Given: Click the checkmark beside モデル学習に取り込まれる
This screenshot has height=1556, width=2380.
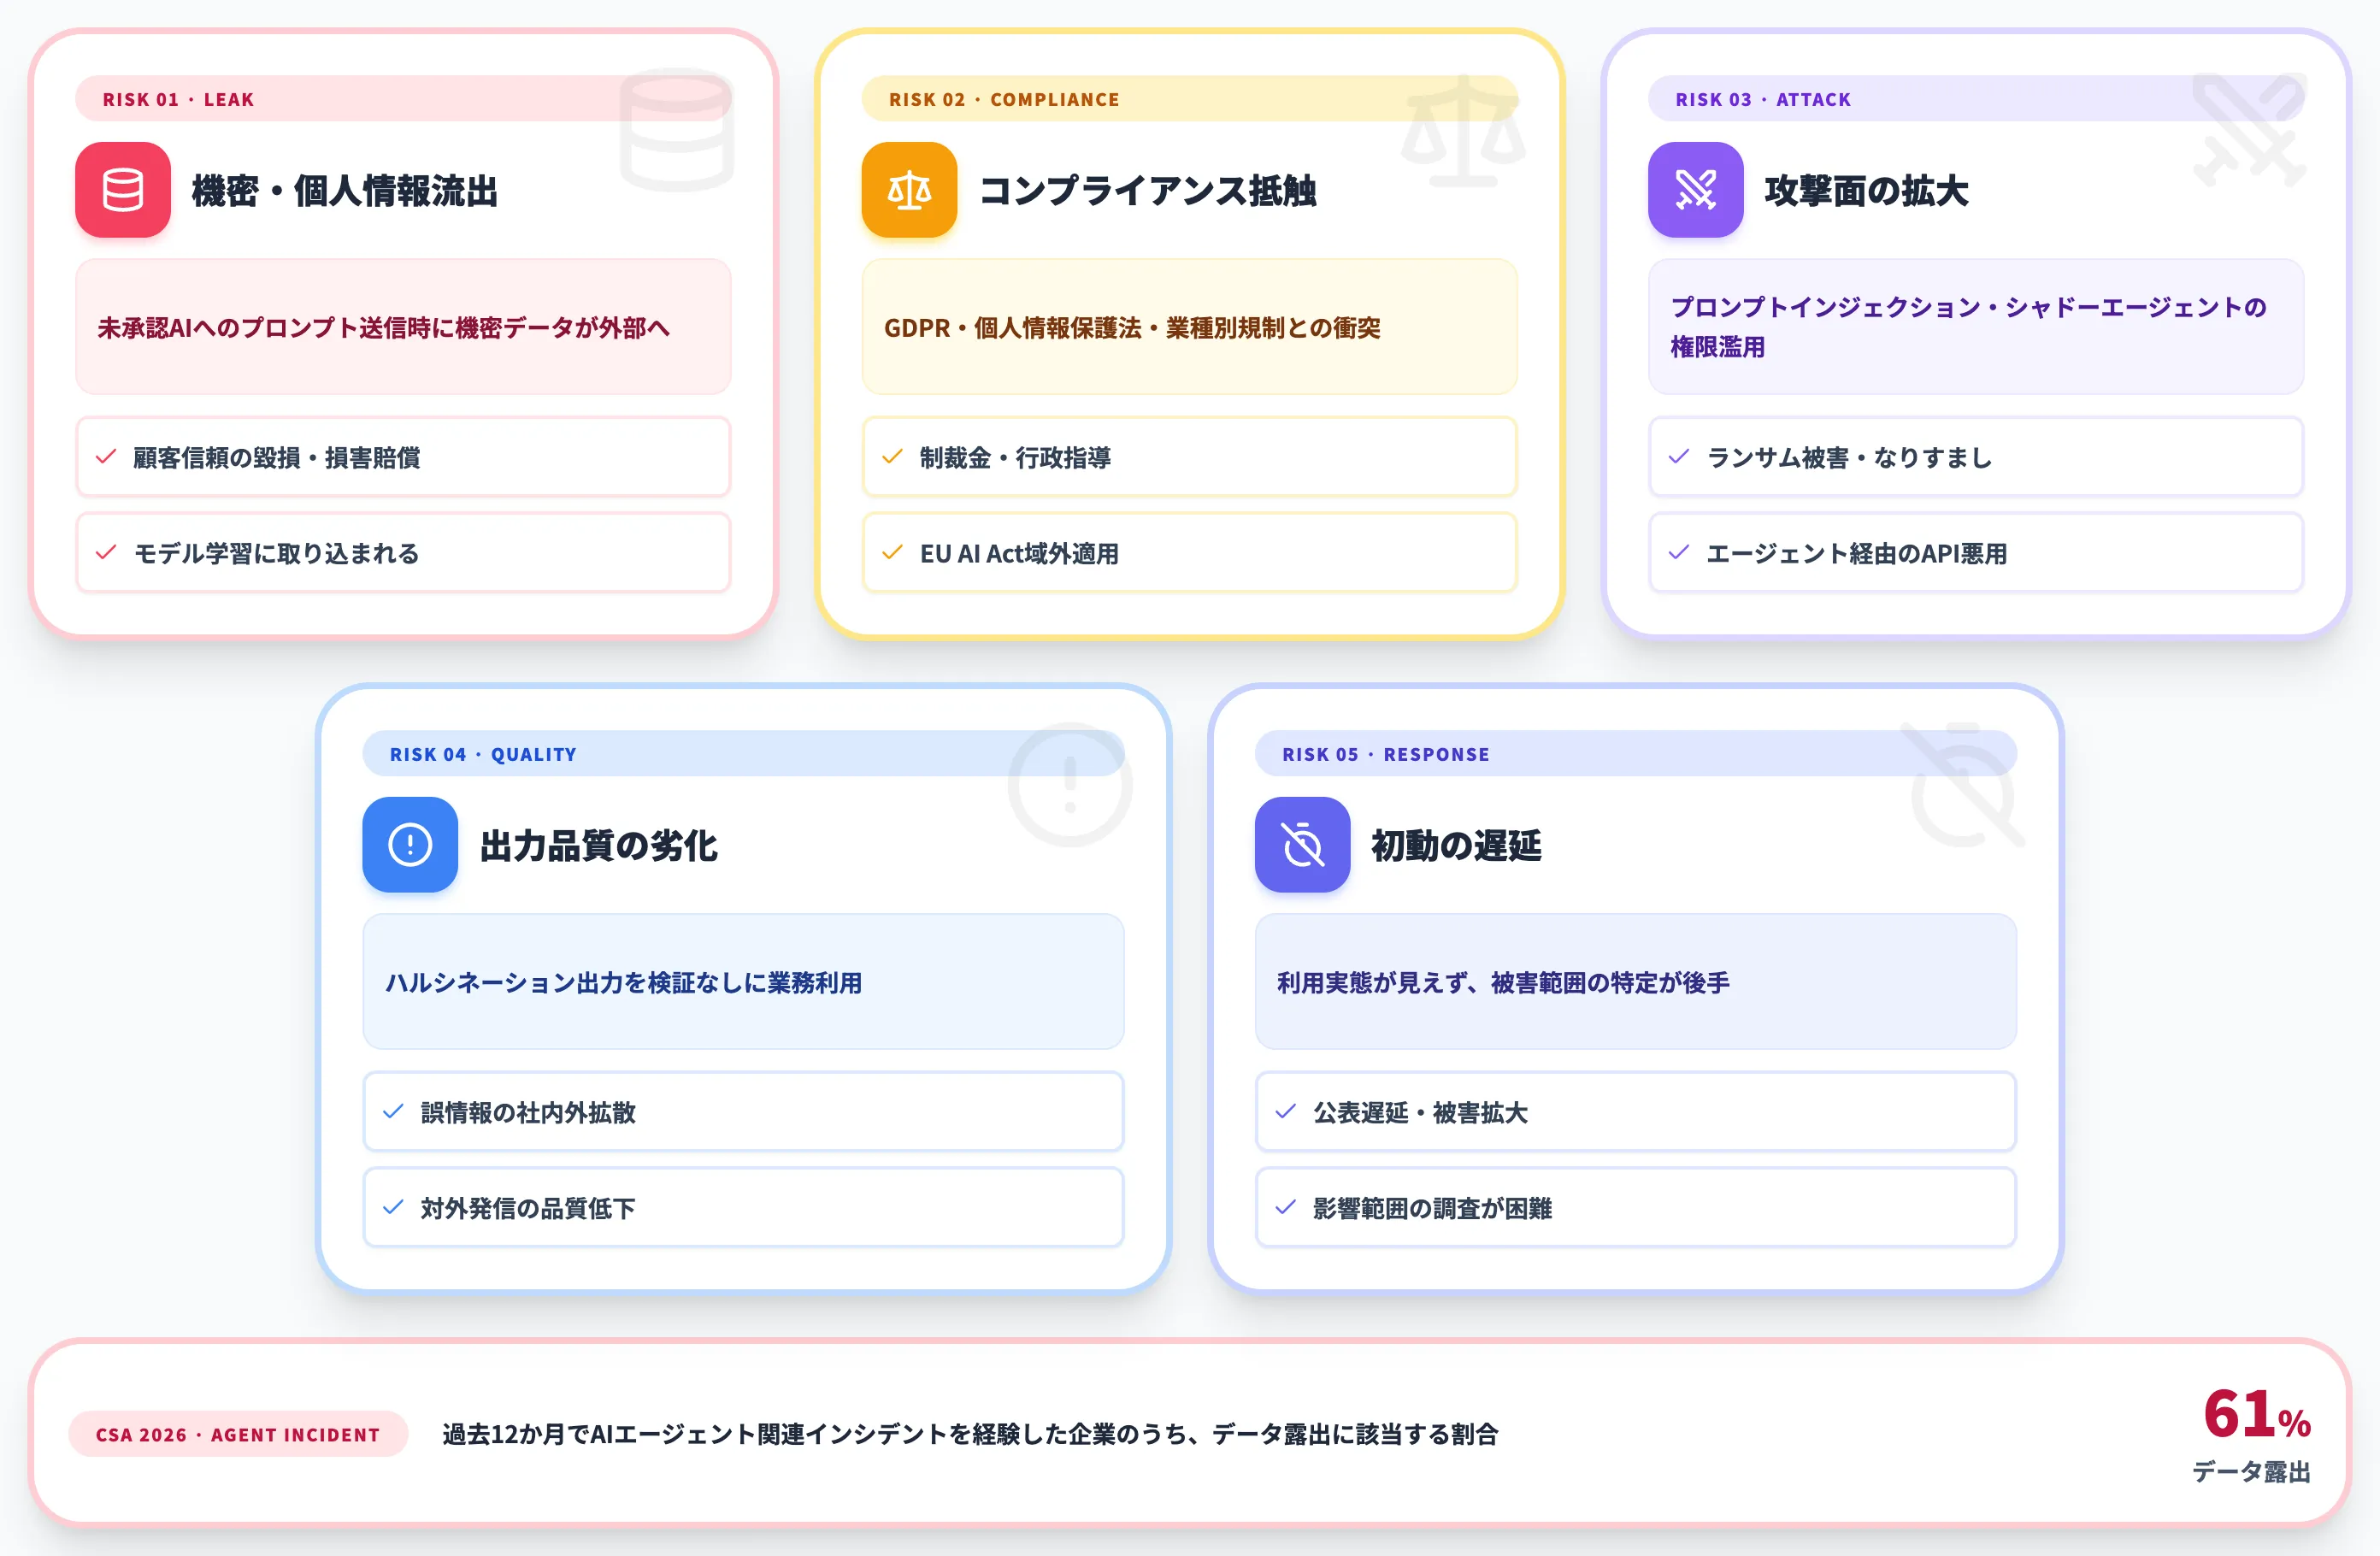Looking at the screenshot, I should (x=106, y=553).
